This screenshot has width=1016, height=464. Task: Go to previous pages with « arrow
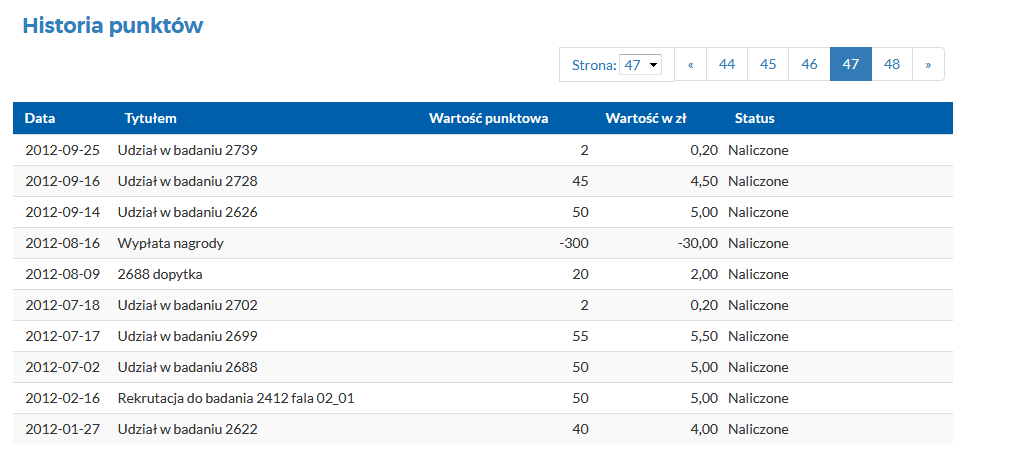coord(691,64)
